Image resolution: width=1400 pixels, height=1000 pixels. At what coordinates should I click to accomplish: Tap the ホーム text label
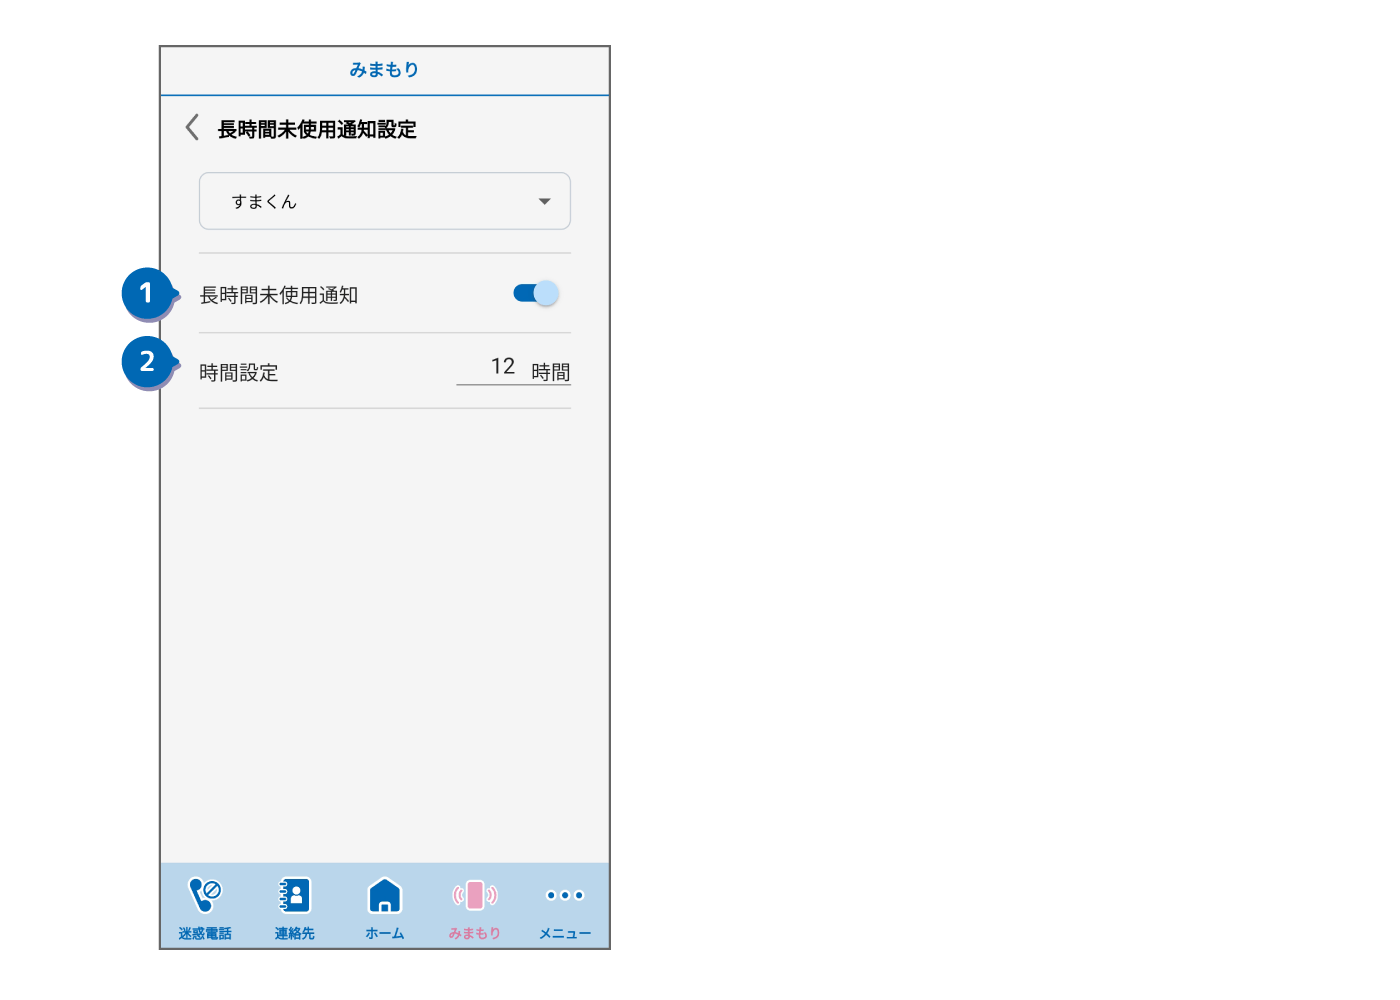(x=385, y=933)
